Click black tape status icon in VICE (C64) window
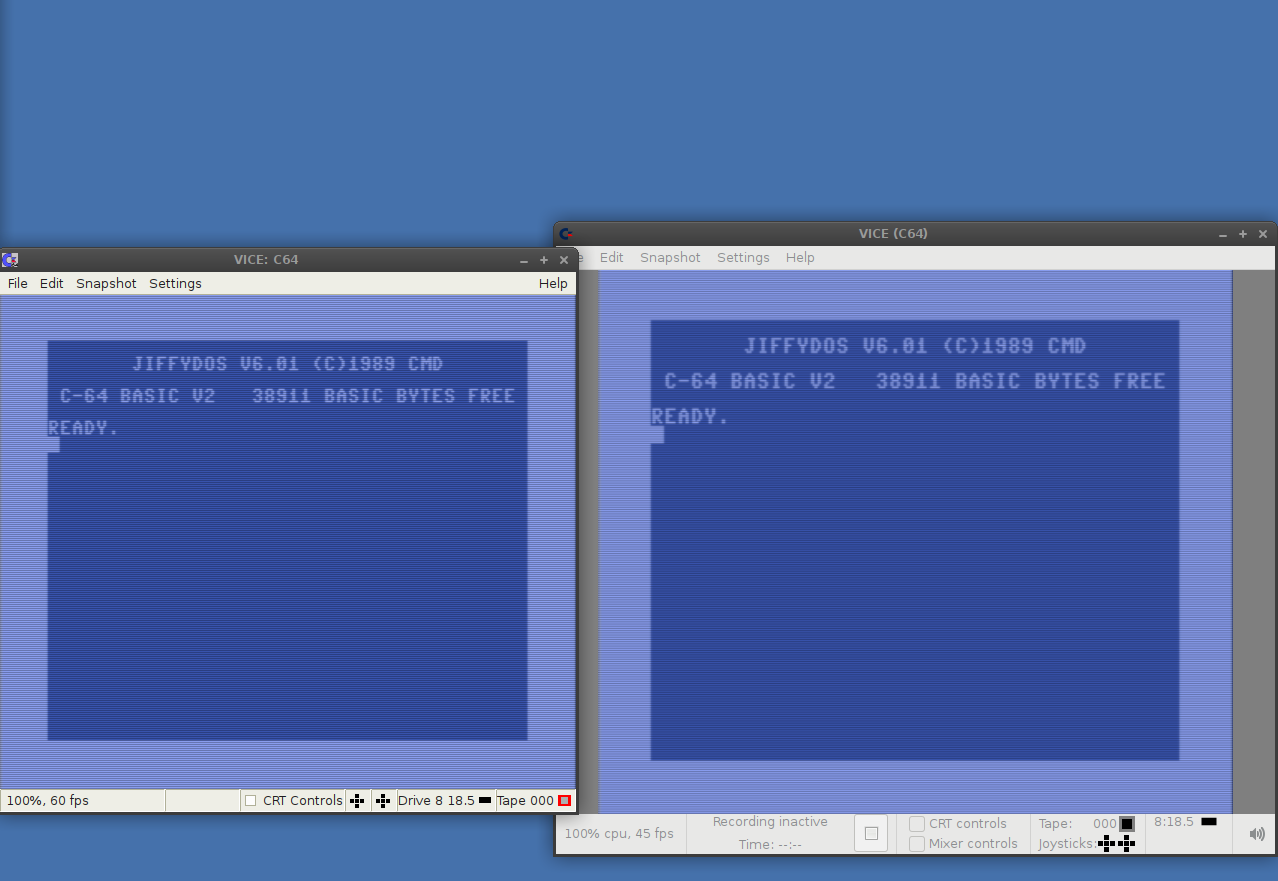The image size is (1278, 881). (1127, 824)
